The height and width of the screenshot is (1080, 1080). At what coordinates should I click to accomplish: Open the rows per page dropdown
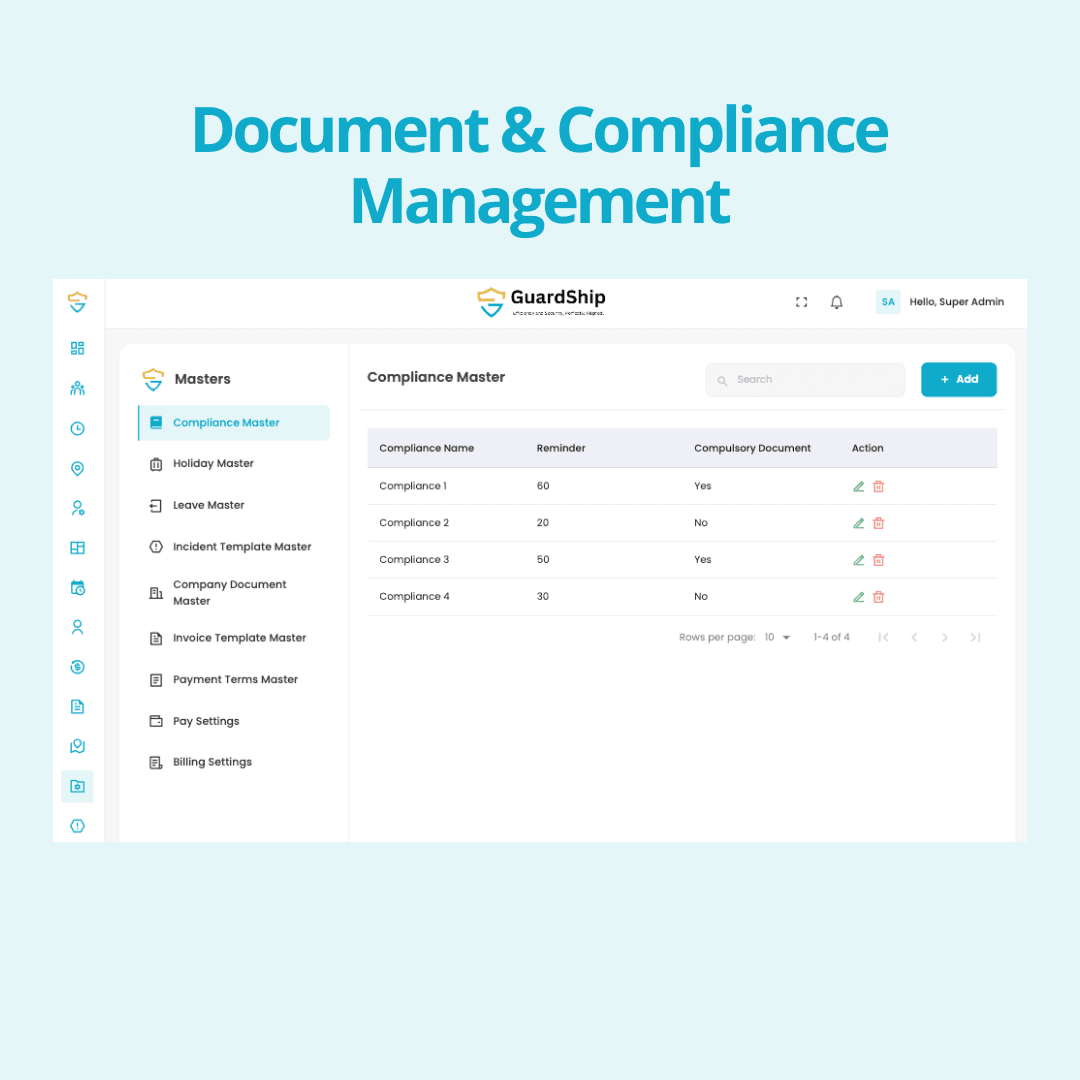[778, 637]
